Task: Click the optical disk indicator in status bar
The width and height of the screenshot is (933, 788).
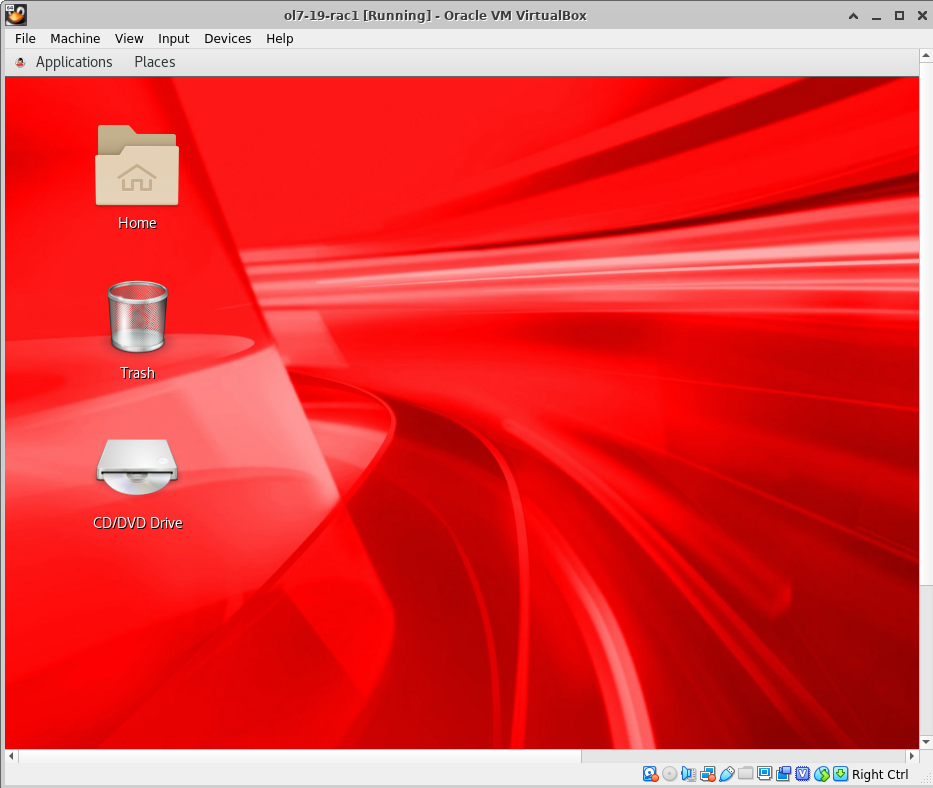Action: point(669,774)
